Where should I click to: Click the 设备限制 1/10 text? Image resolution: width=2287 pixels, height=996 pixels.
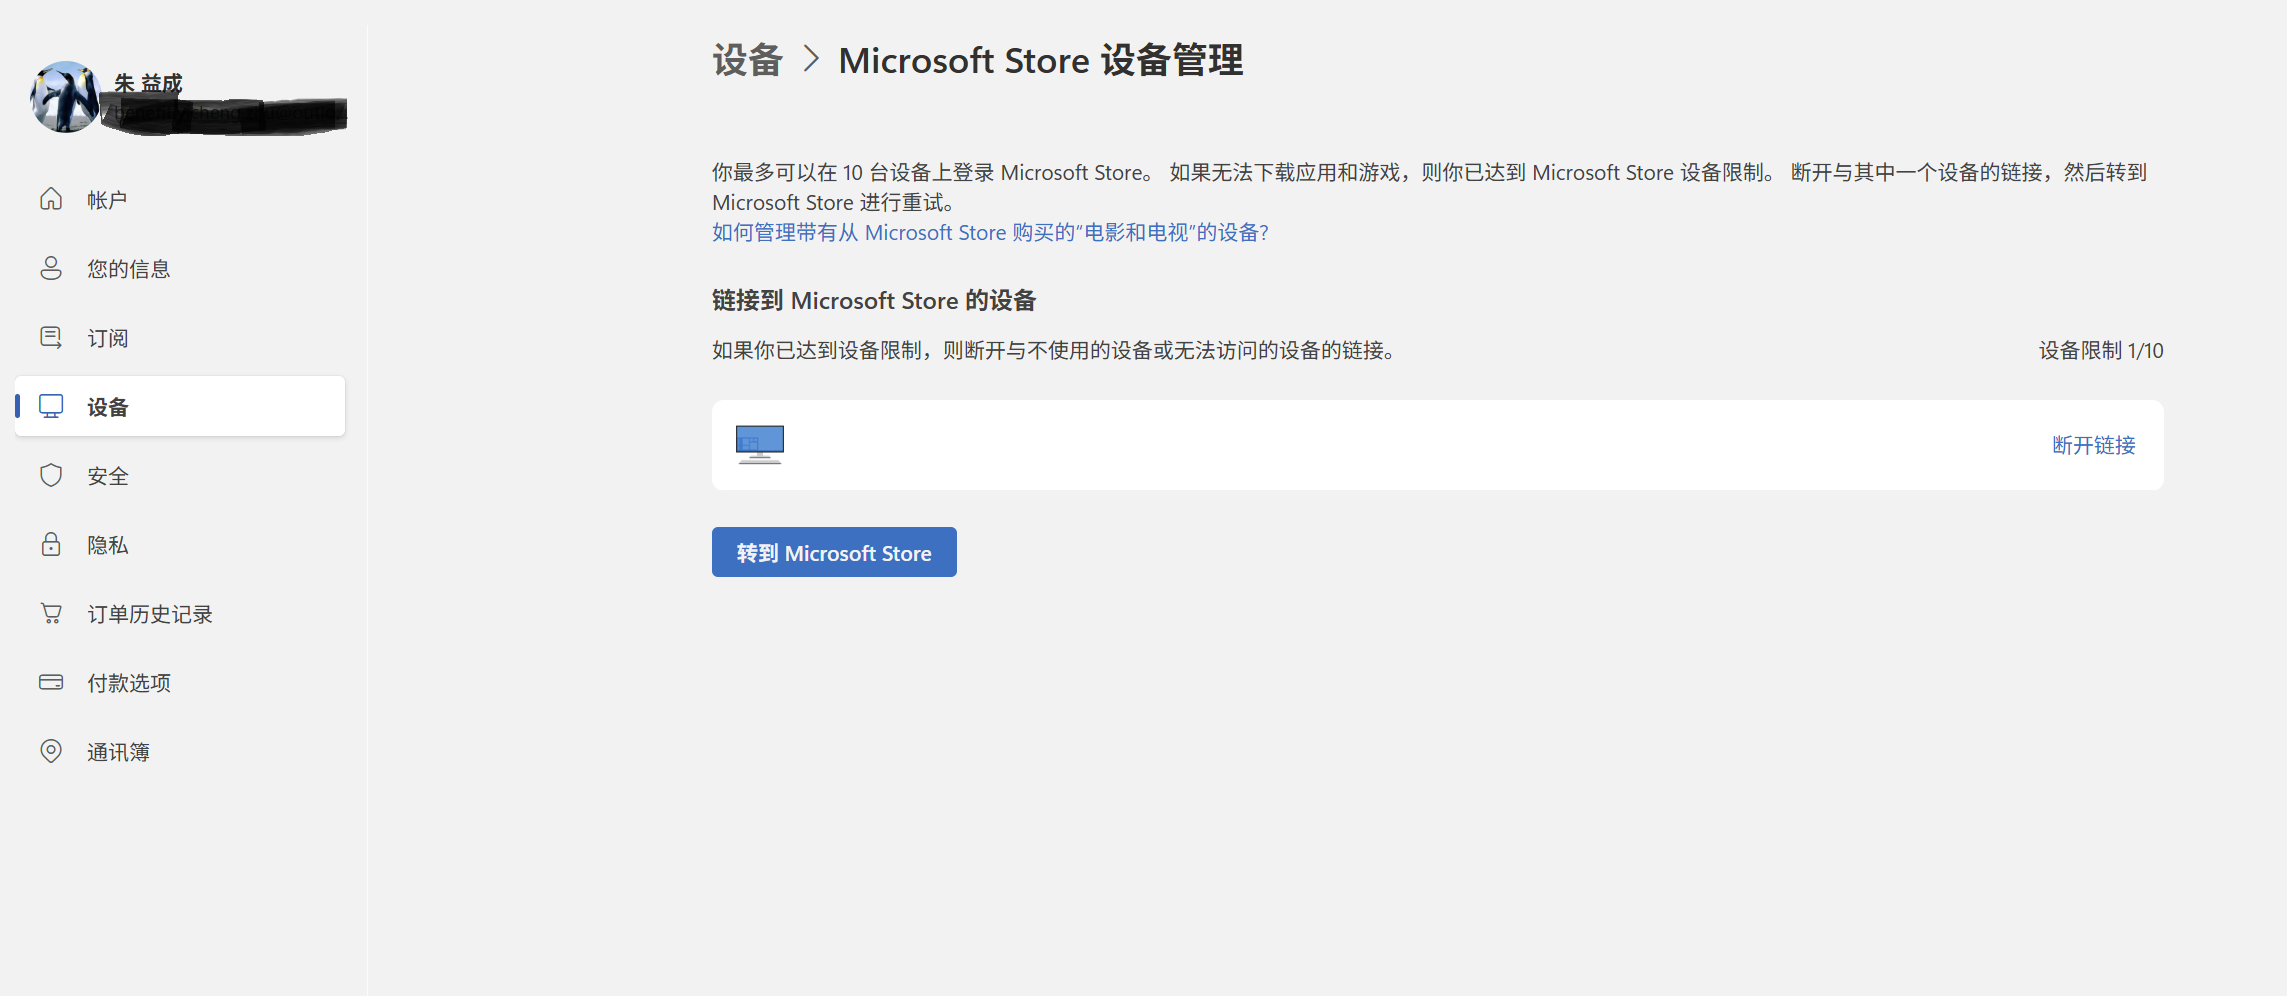pyautogui.click(x=2101, y=350)
